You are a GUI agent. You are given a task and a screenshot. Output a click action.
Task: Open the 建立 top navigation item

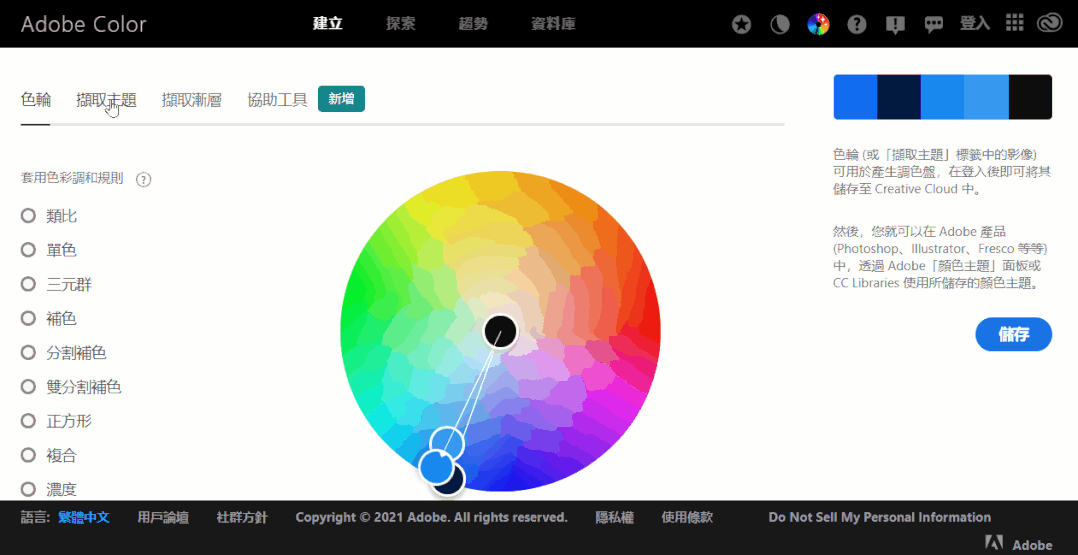click(328, 24)
